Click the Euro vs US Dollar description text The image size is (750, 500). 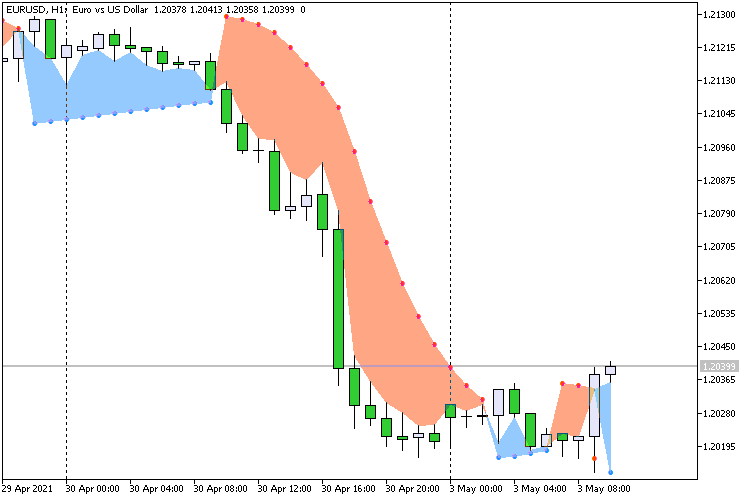pos(110,10)
